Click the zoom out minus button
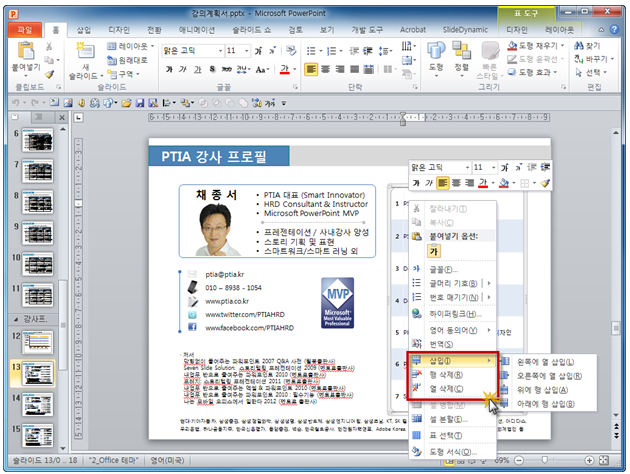The height and width of the screenshot is (474, 630). [x=519, y=460]
